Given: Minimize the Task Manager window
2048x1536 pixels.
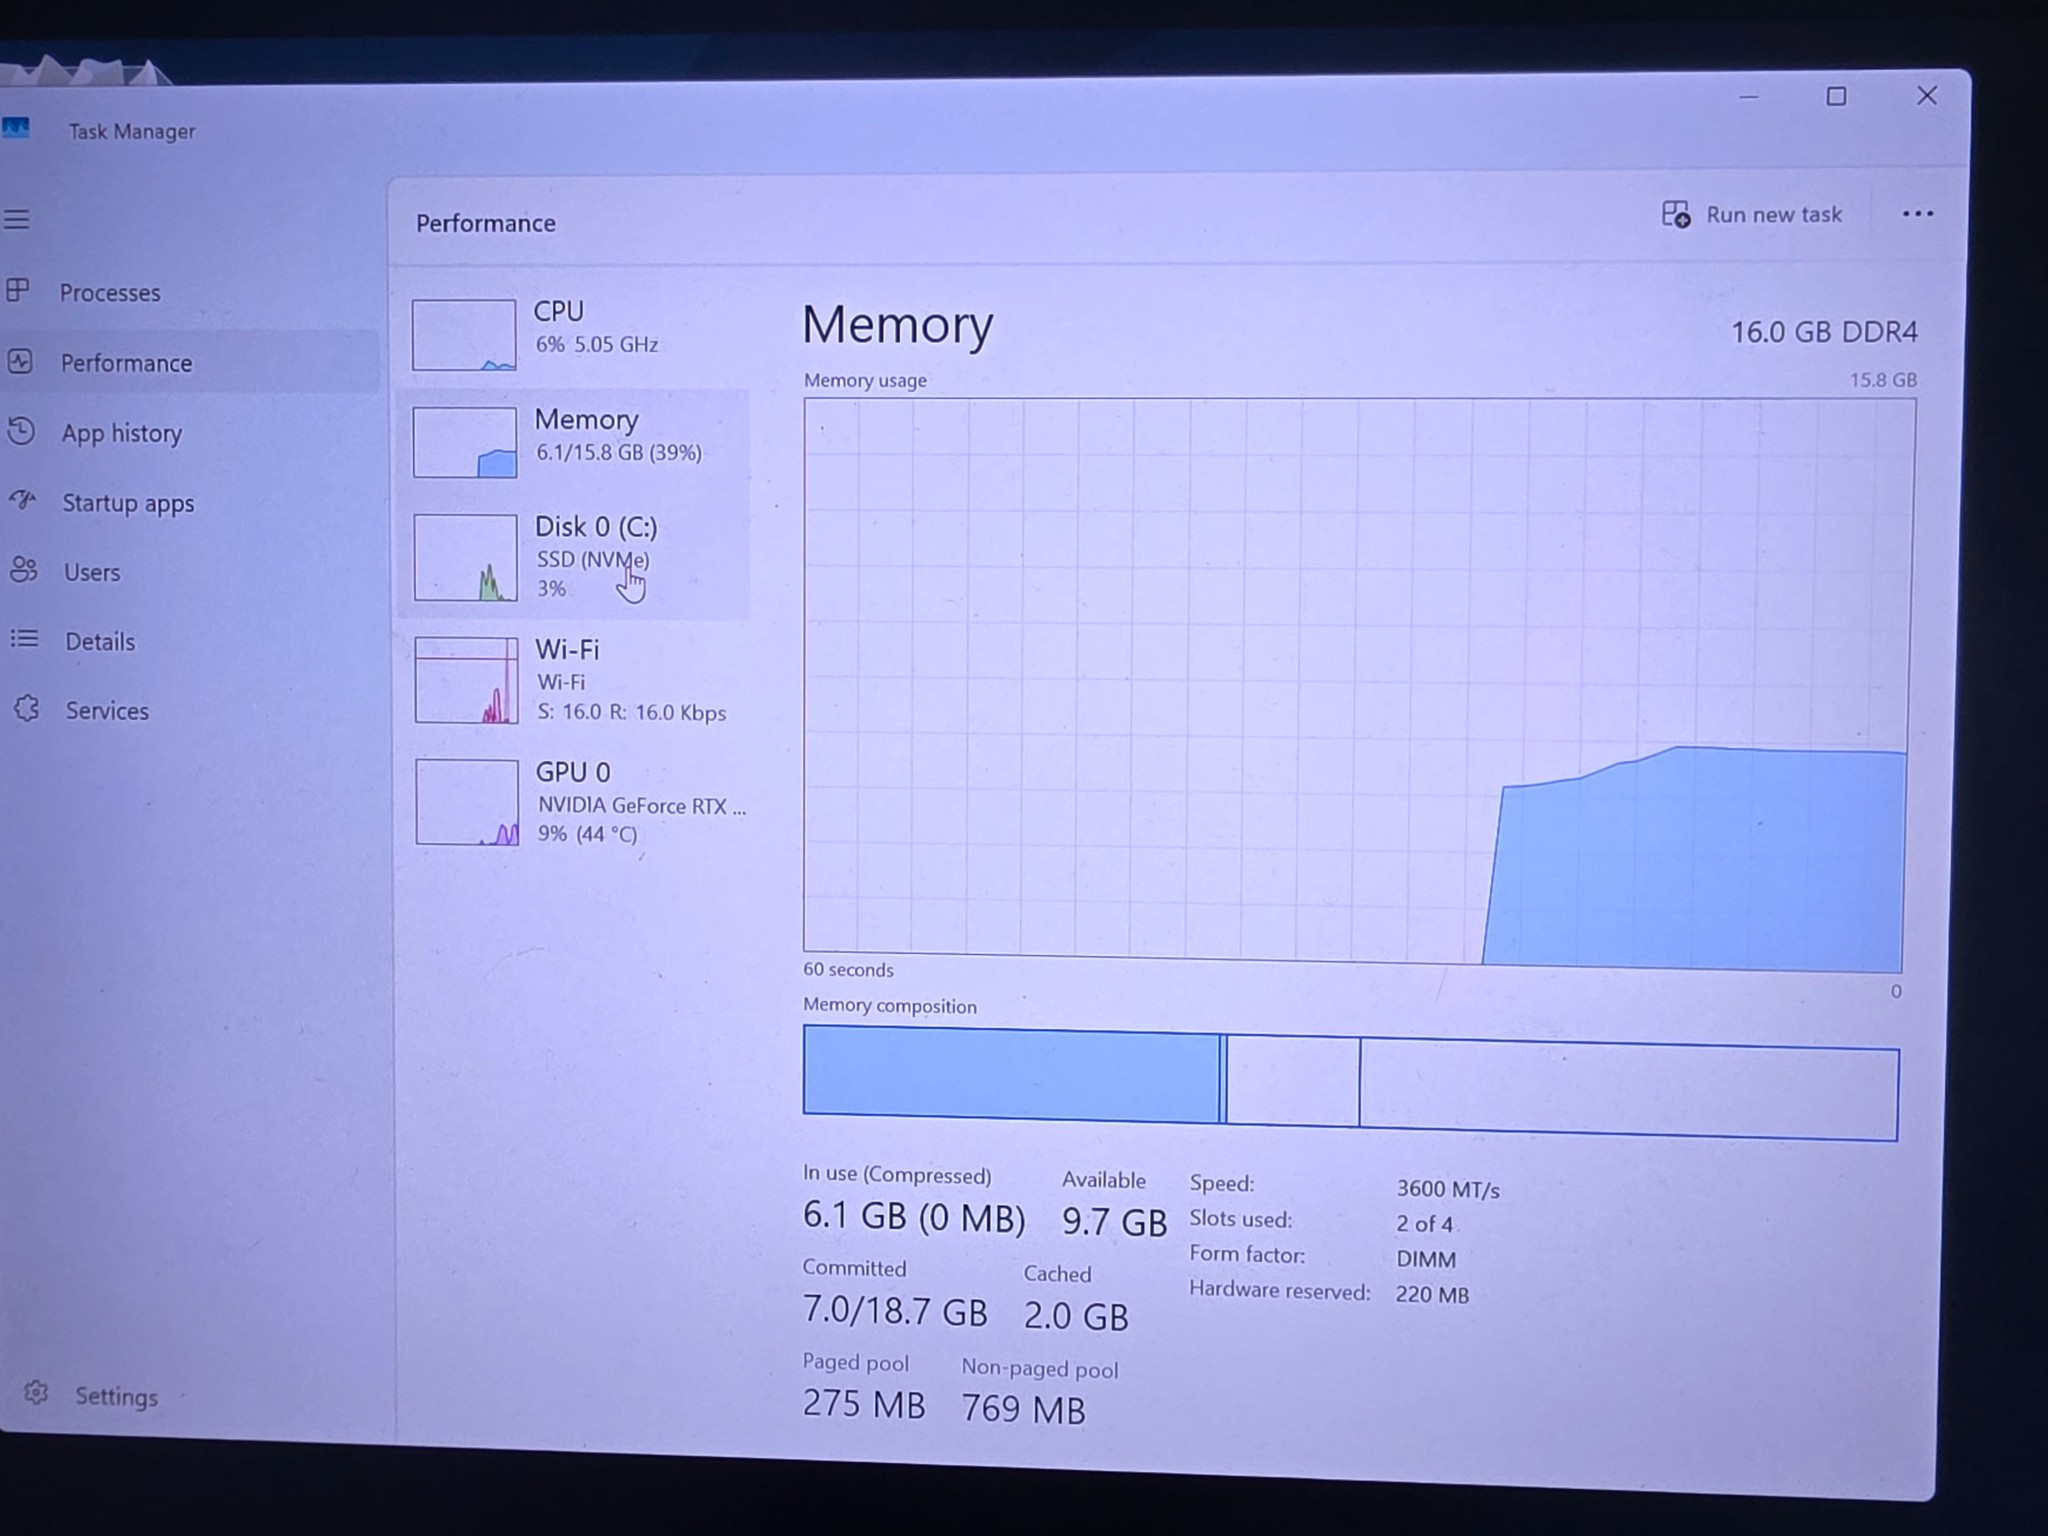Looking at the screenshot, I should [1748, 97].
